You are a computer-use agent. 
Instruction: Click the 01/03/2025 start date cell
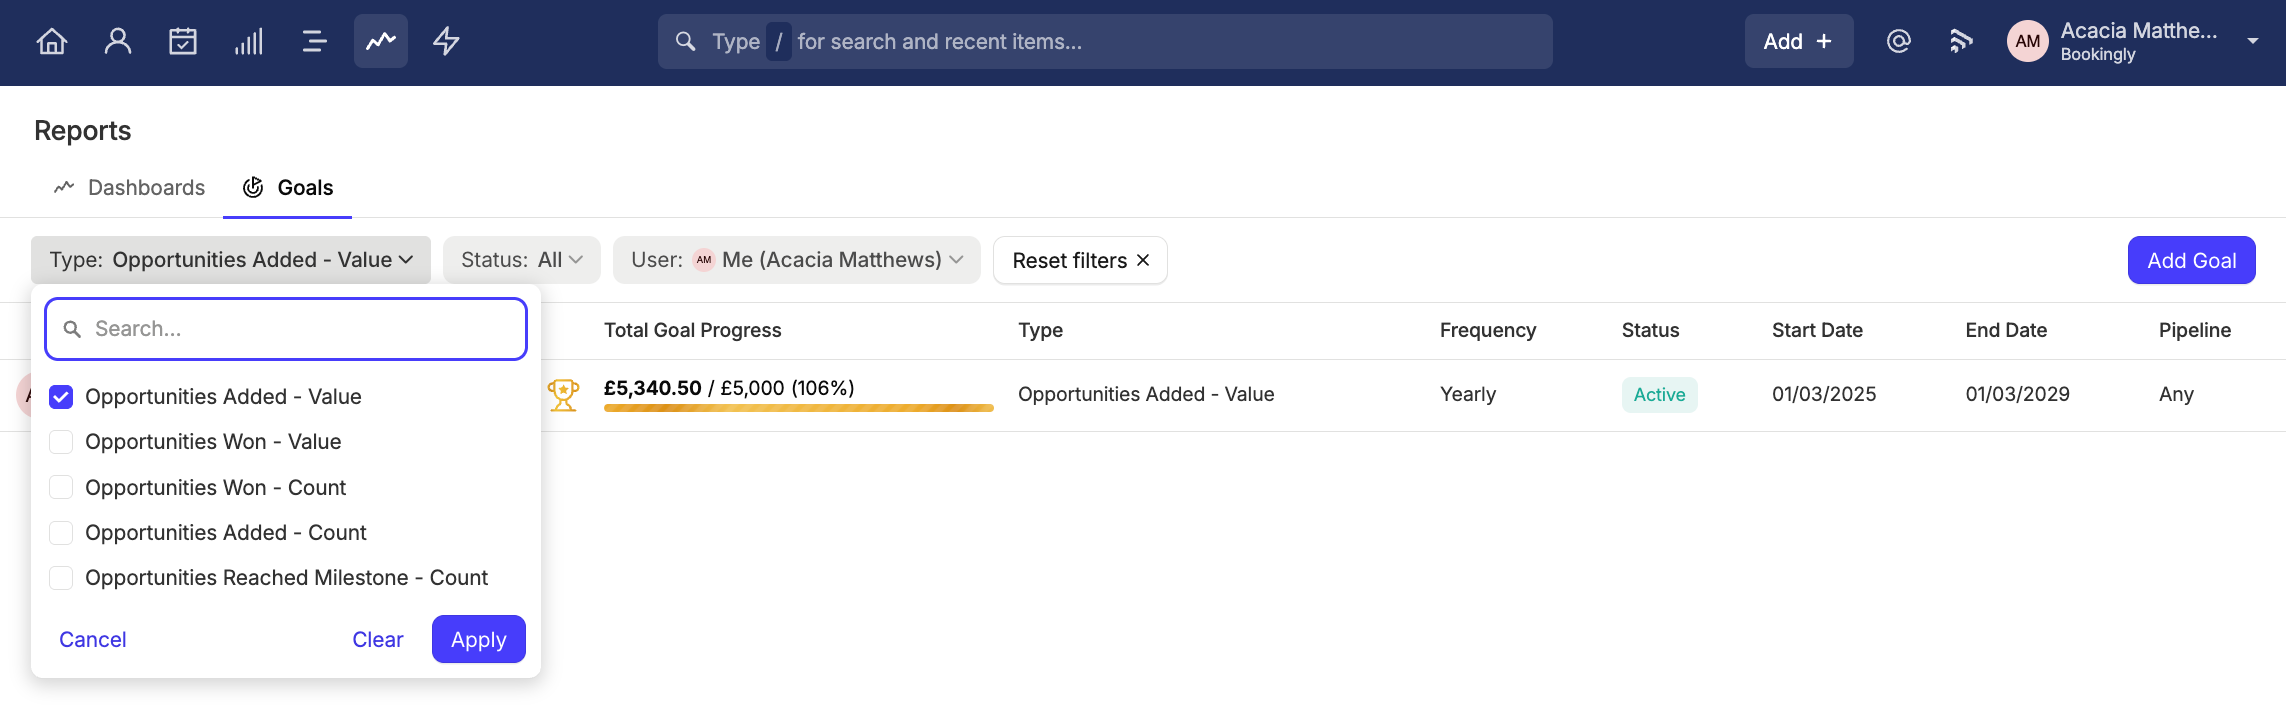1824,394
